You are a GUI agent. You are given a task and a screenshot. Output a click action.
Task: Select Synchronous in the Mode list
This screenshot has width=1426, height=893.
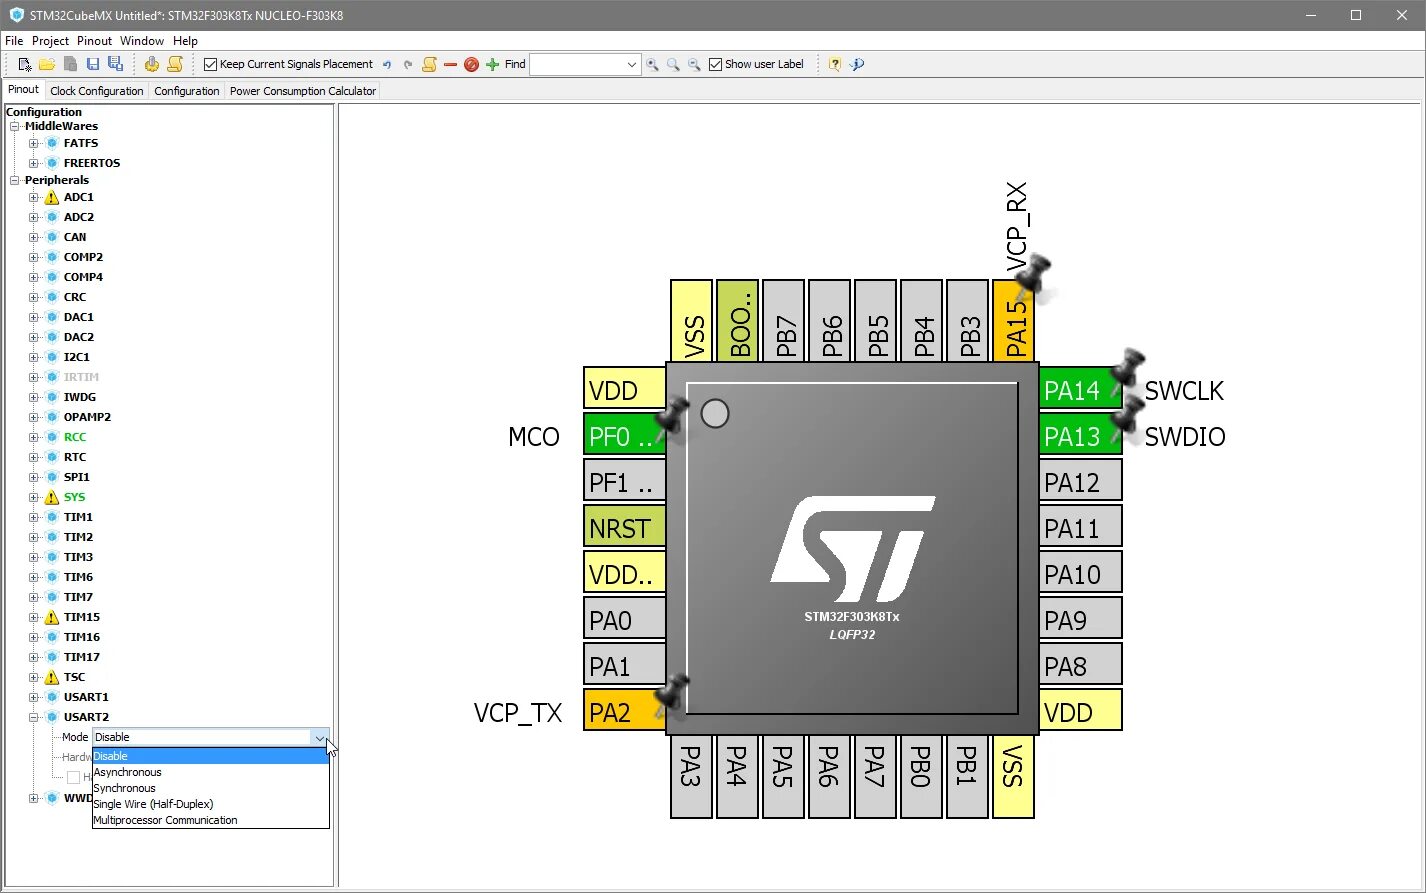tap(210, 788)
